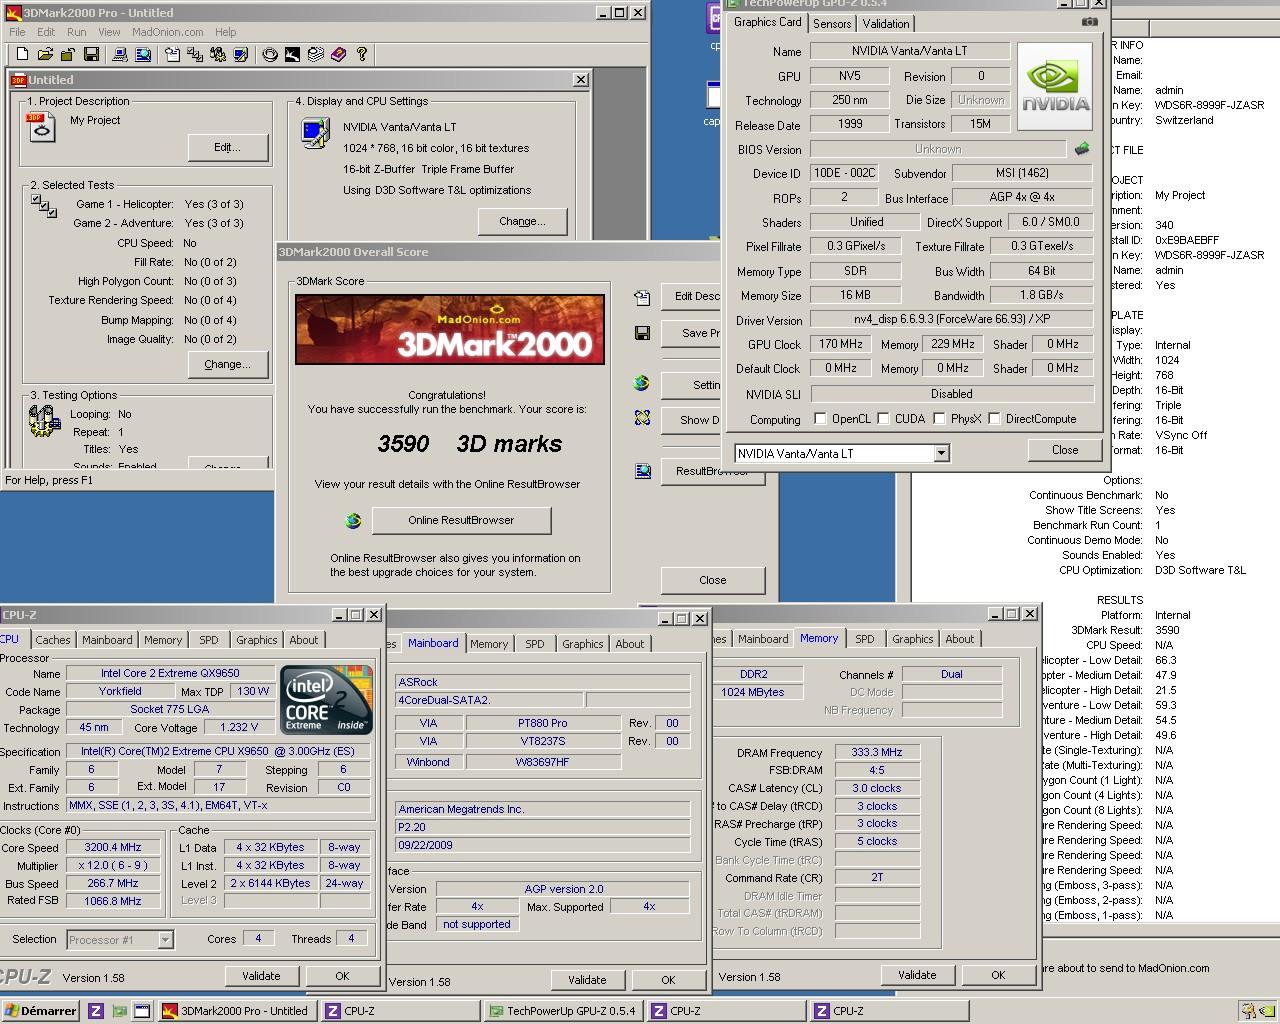Click the Project Description 3D document icon

42,127
